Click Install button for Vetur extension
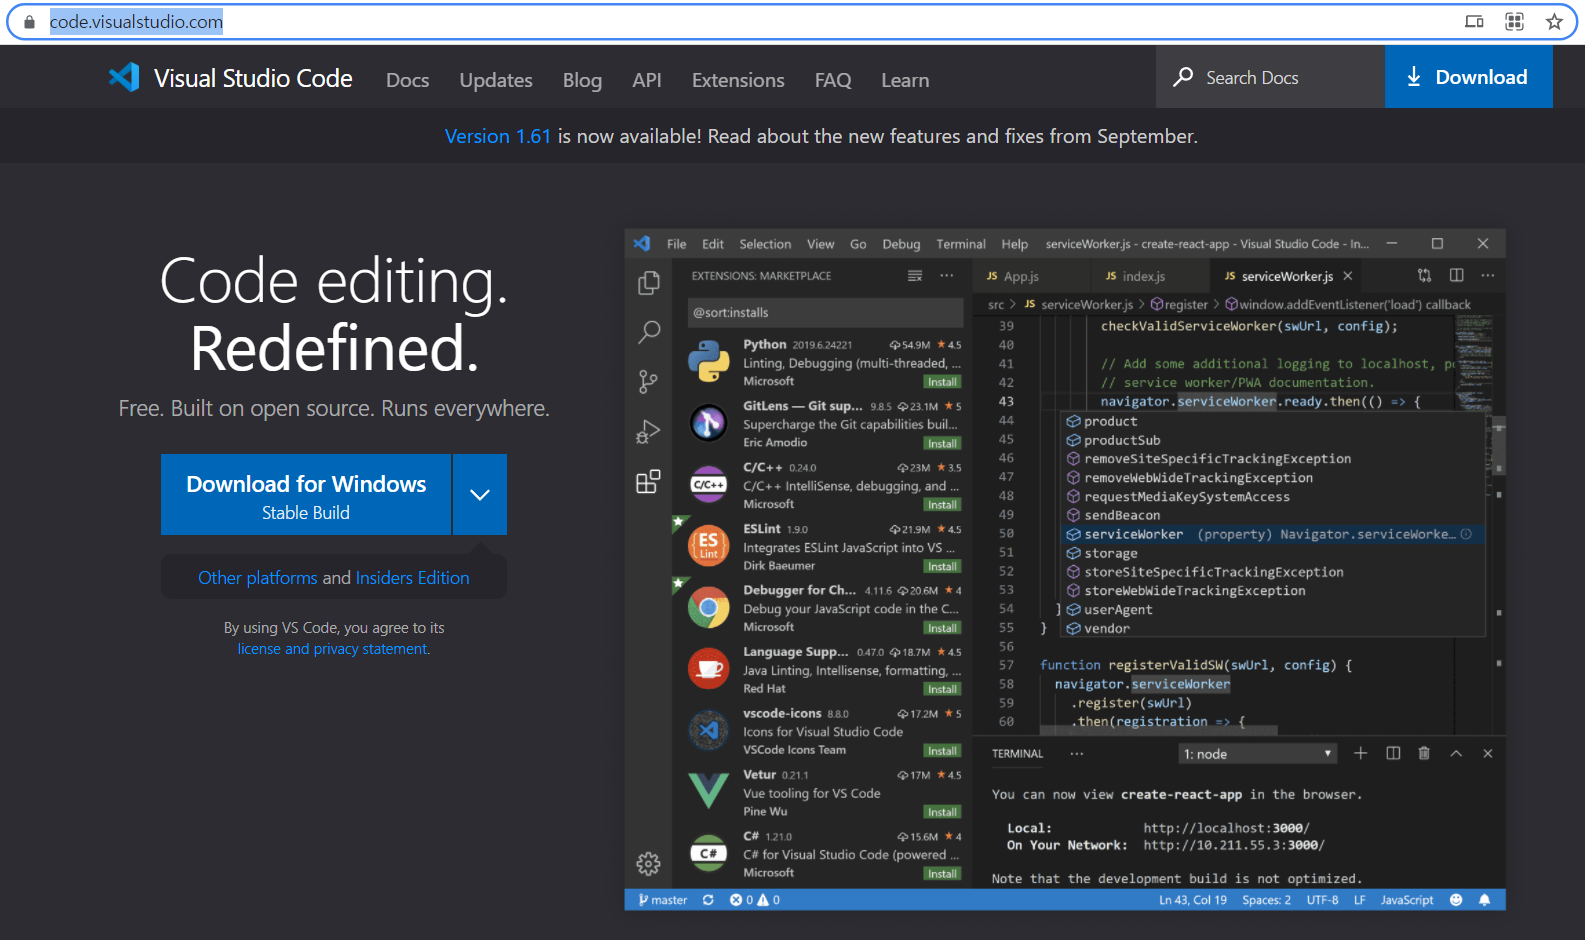 pyautogui.click(x=942, y=812)
